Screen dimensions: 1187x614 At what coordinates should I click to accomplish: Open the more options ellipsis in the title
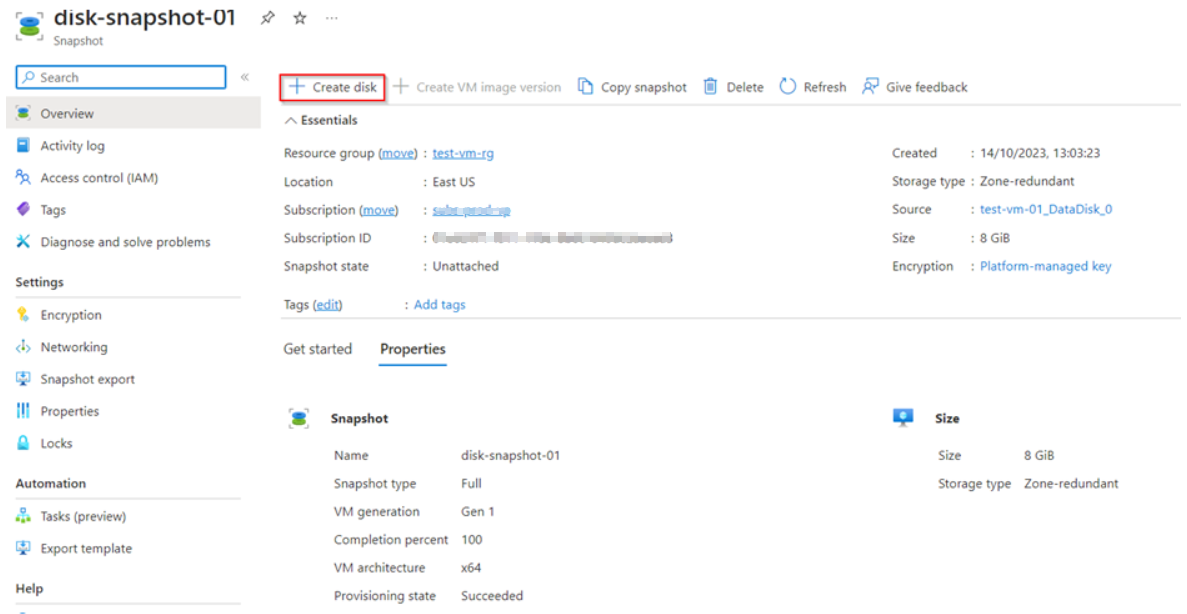pyautogui.click(x=332, y=18)
